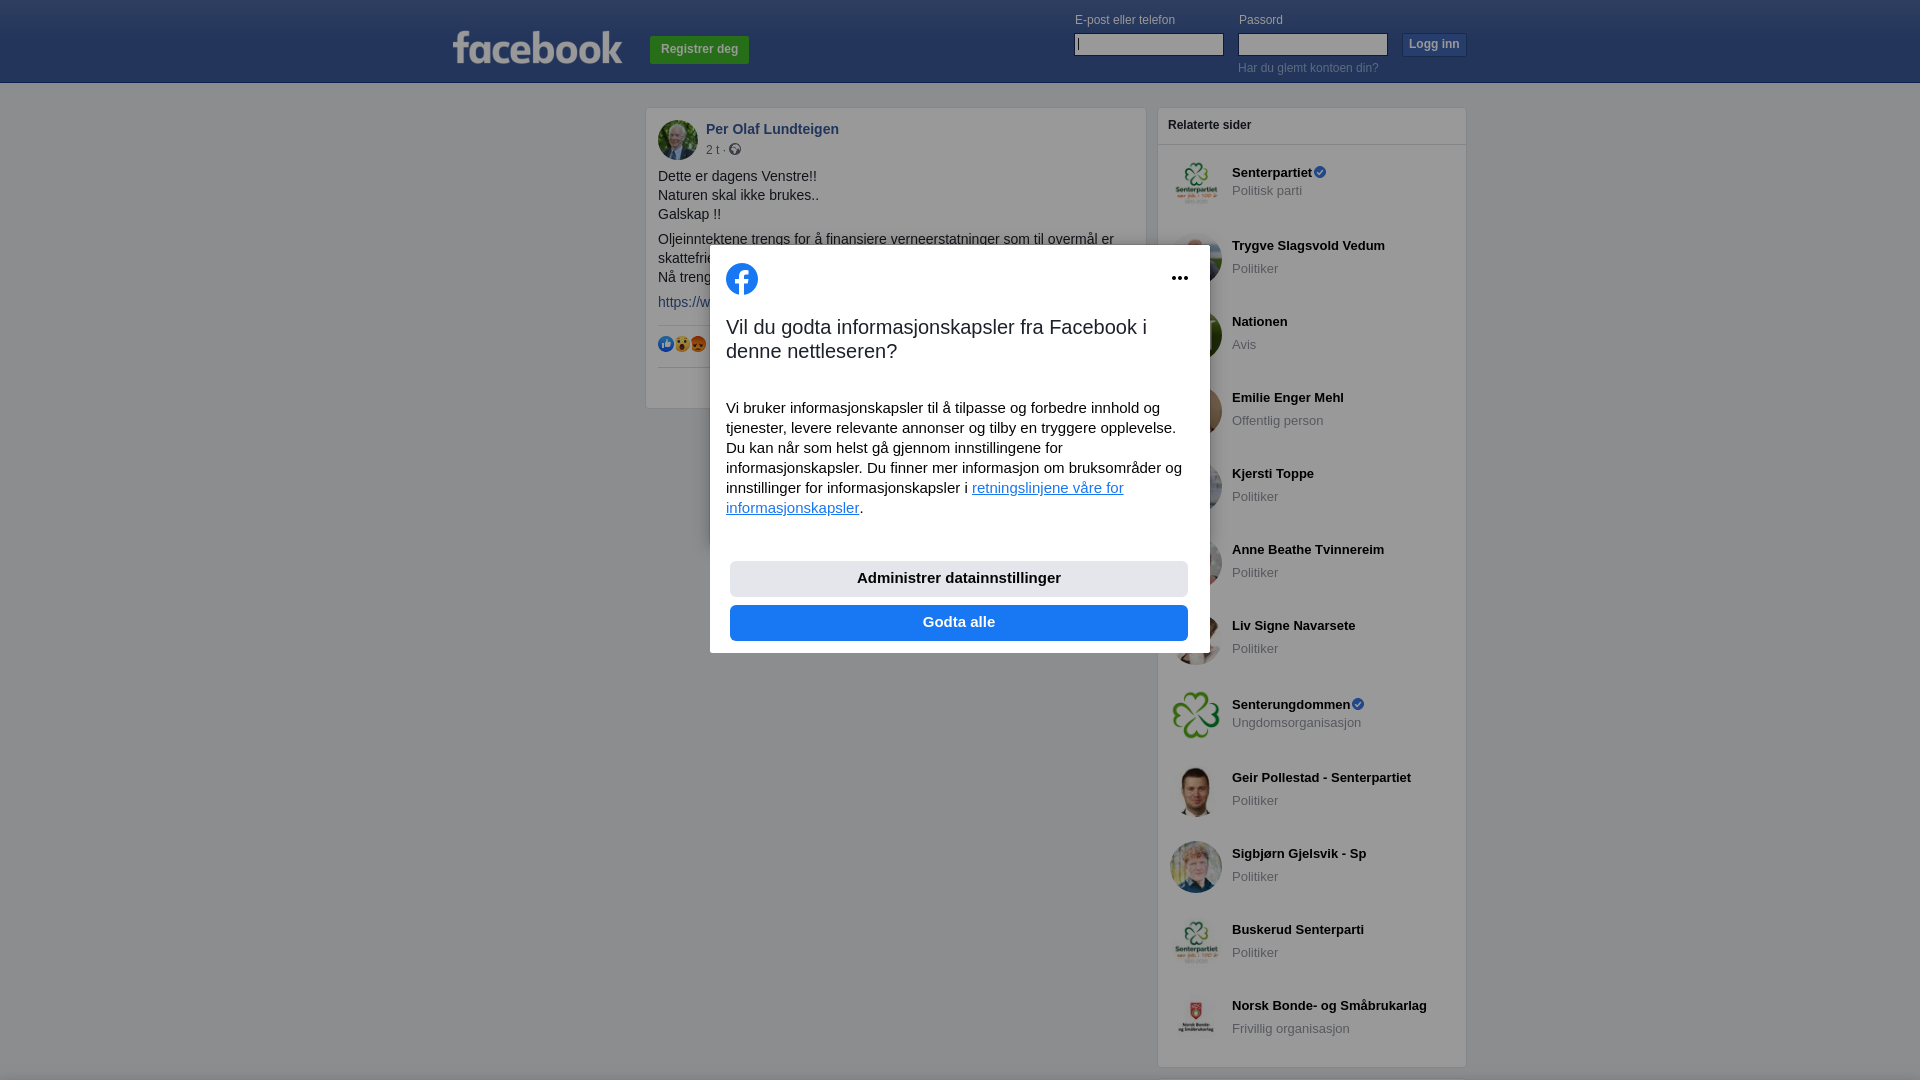
Task: Open the Senterungdommen clover logo
Action: coord(1196,715)
